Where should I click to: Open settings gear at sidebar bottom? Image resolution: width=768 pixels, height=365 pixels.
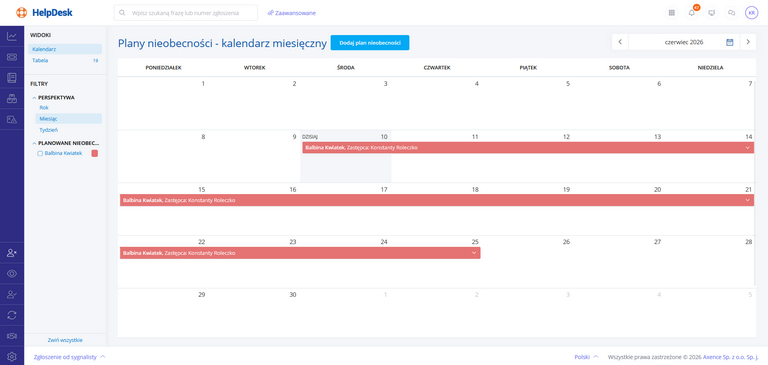click(12, 357)
